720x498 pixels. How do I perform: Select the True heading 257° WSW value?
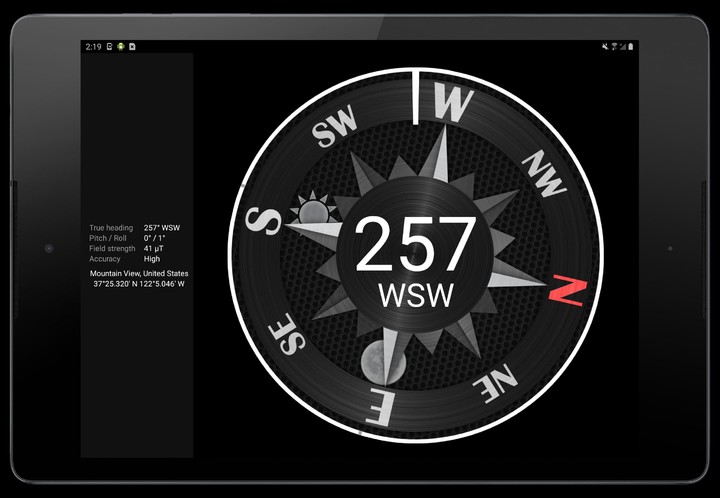point(162,228)
